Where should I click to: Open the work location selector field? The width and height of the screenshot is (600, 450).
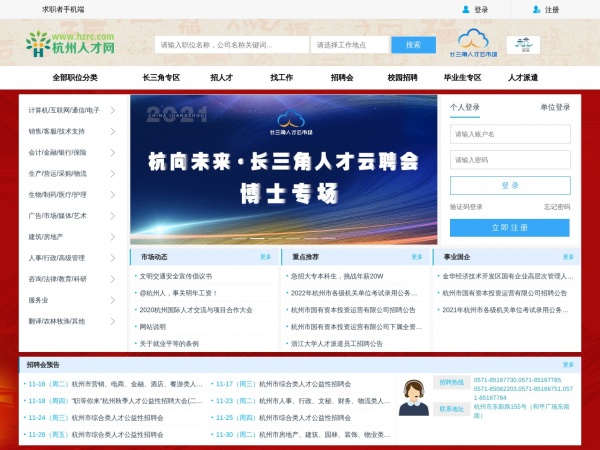[x=350, y=45]
